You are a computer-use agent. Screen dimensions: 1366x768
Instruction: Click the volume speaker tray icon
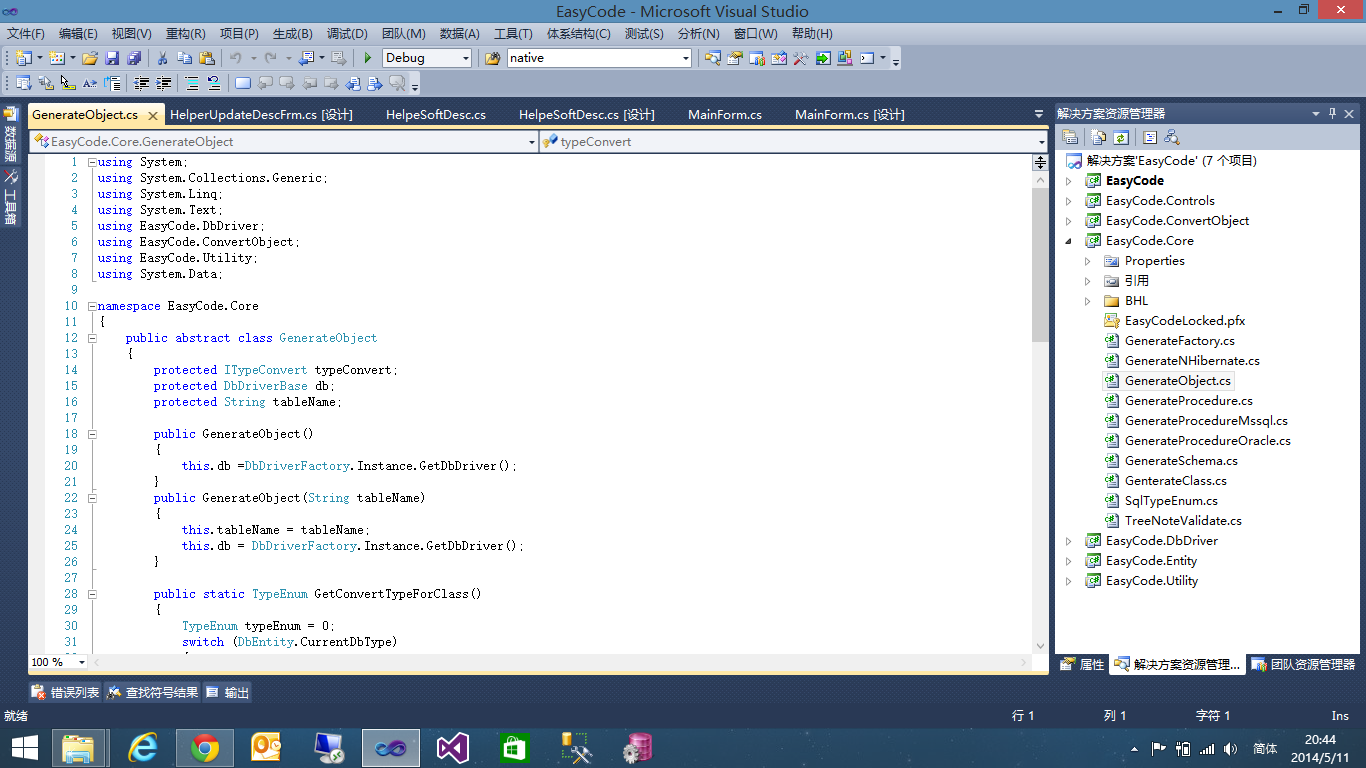click(1230, 748)
